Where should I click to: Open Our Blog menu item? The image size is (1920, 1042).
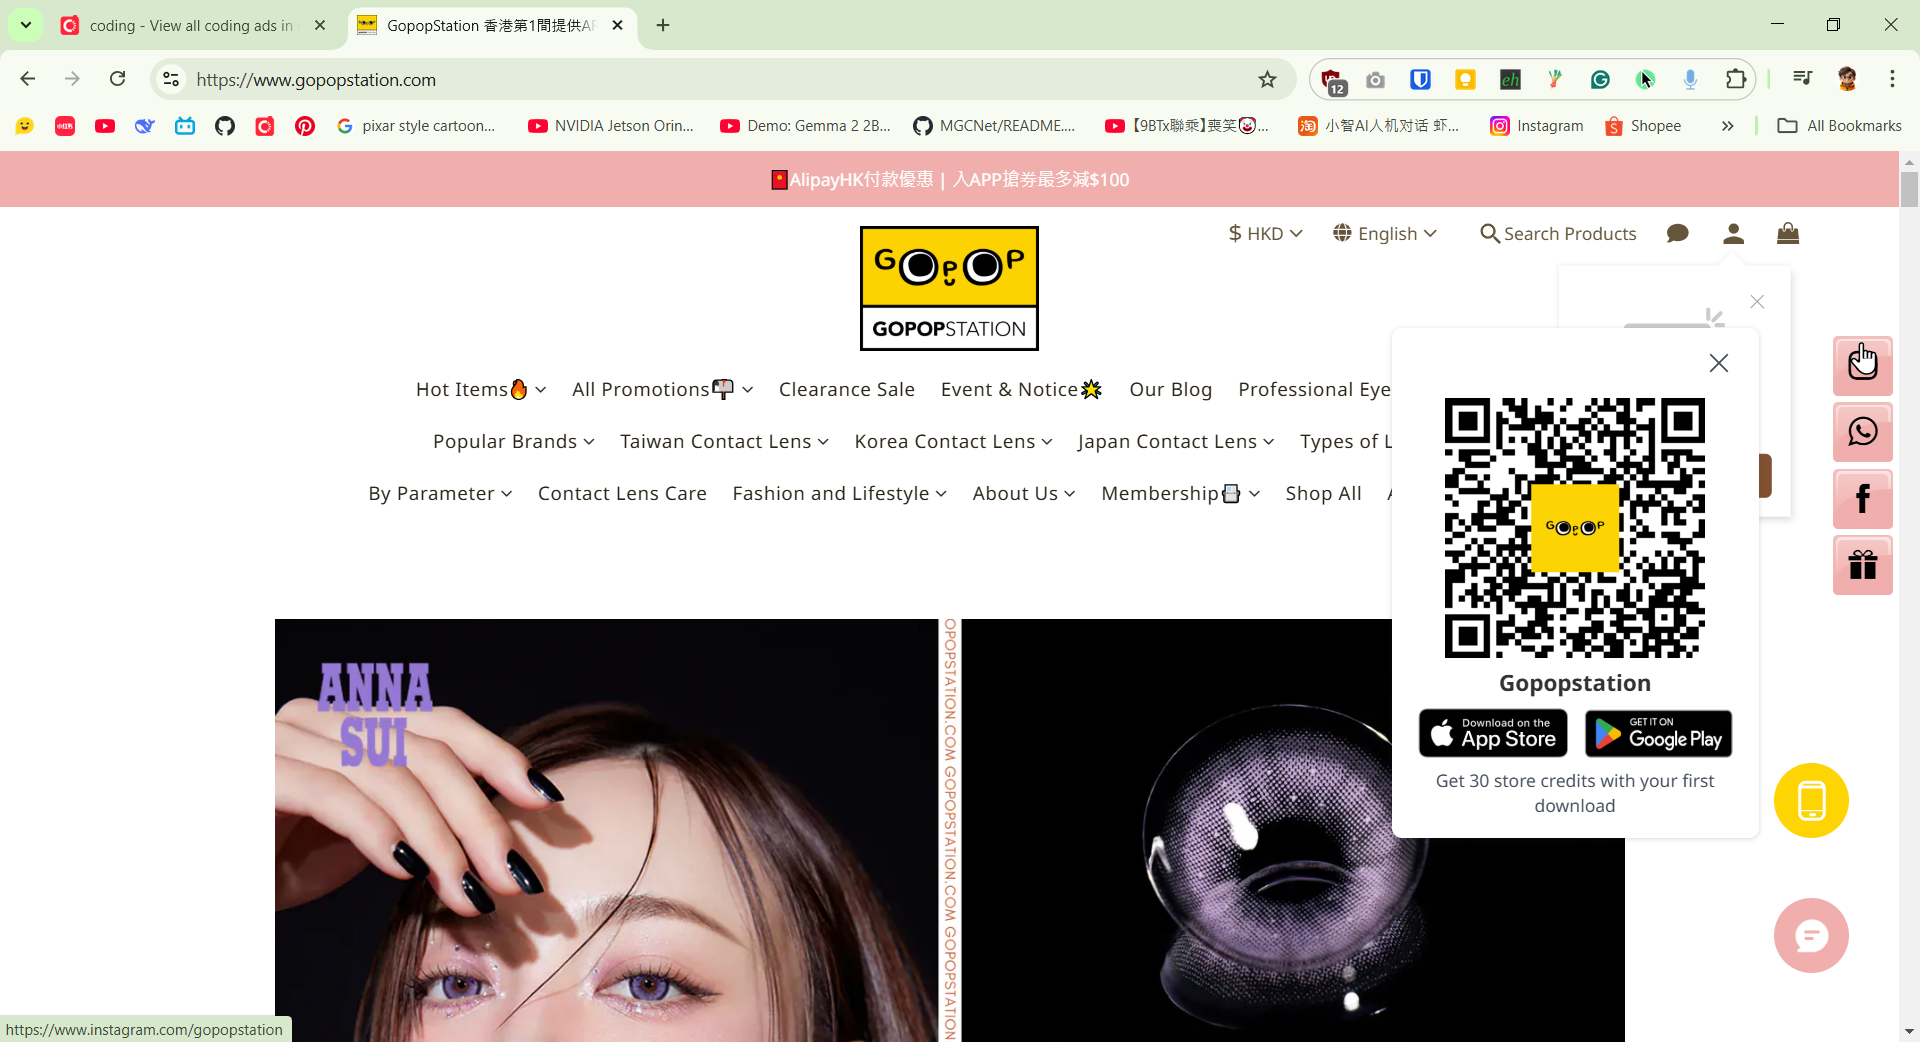pos(1170,389)
